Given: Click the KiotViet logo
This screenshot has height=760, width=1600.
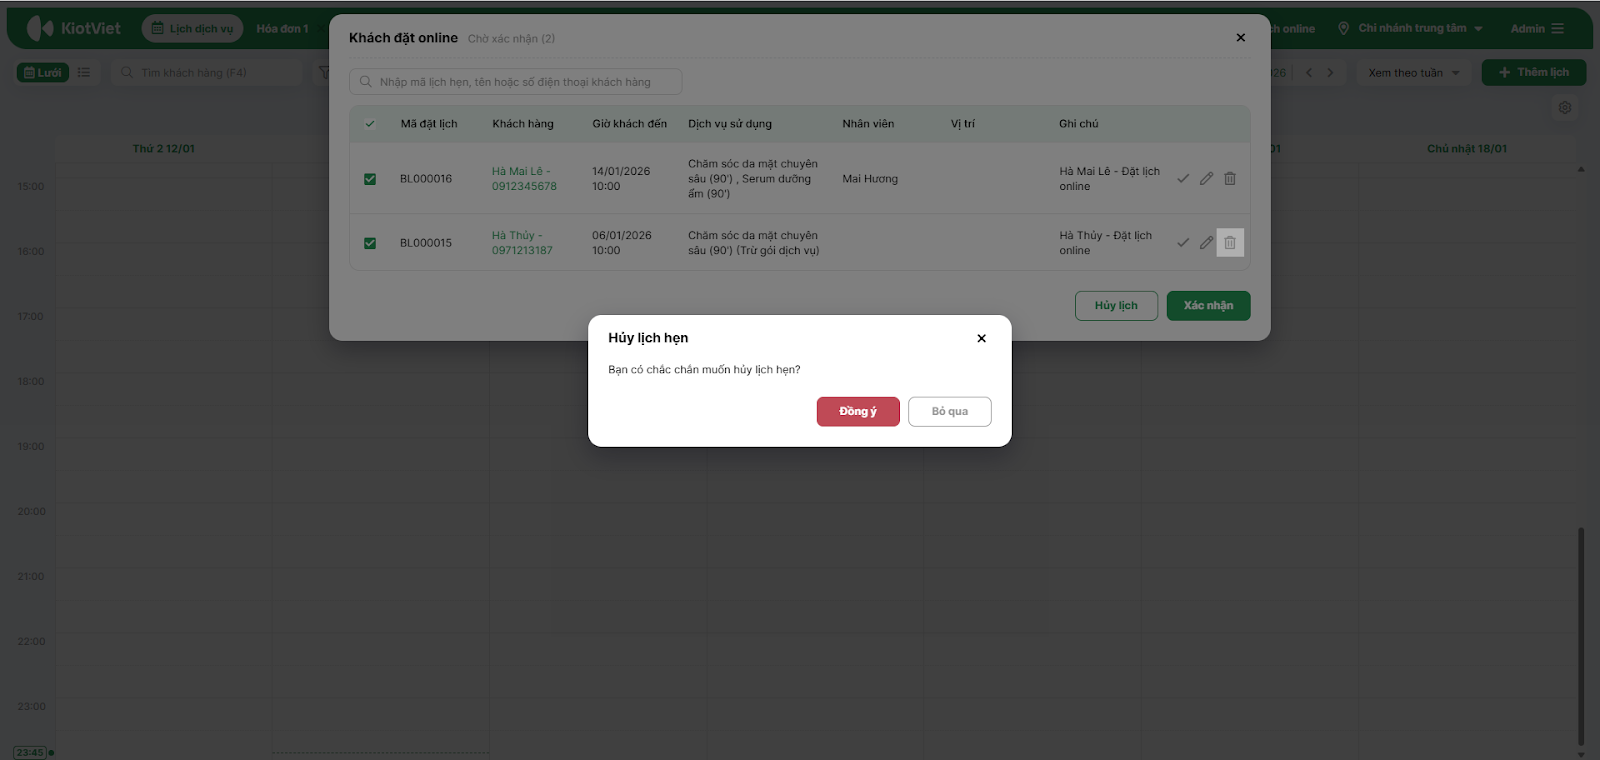Looking at the screenshot, I should tap(74, 28).
